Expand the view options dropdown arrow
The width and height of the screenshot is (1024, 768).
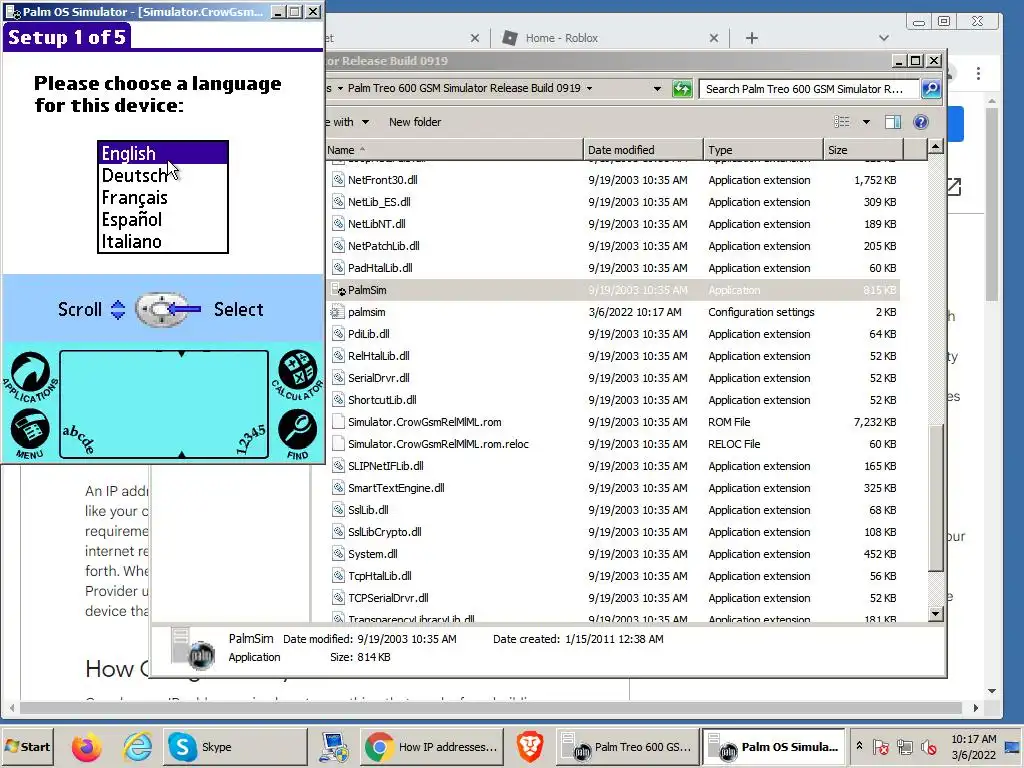[x=866, y=121]
